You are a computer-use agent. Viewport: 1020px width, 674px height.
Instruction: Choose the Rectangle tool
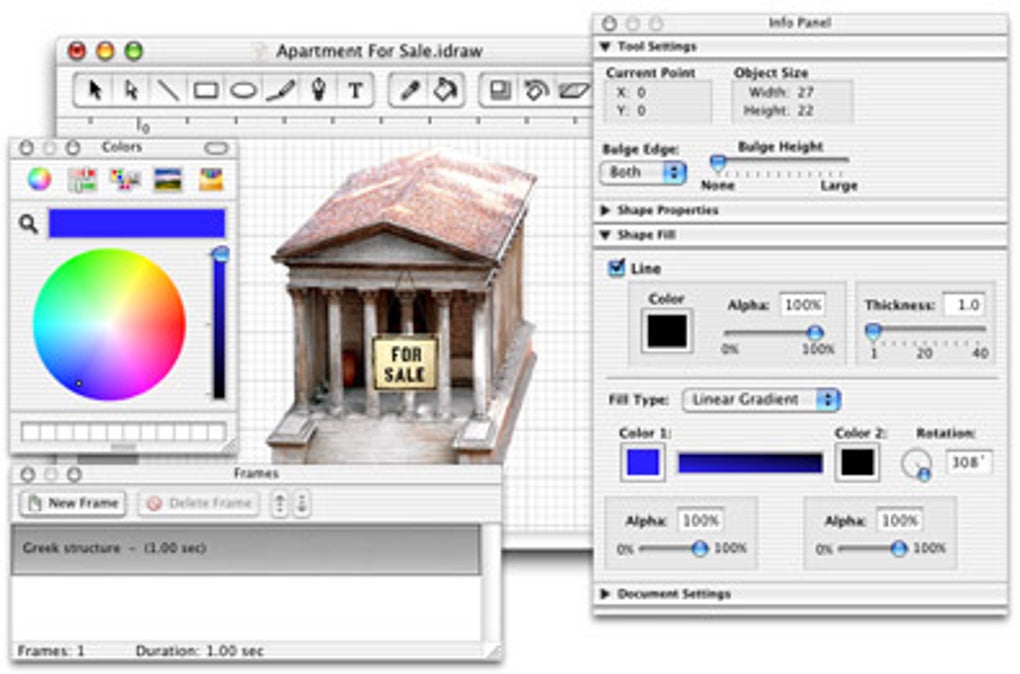click(x=206, y=90)
